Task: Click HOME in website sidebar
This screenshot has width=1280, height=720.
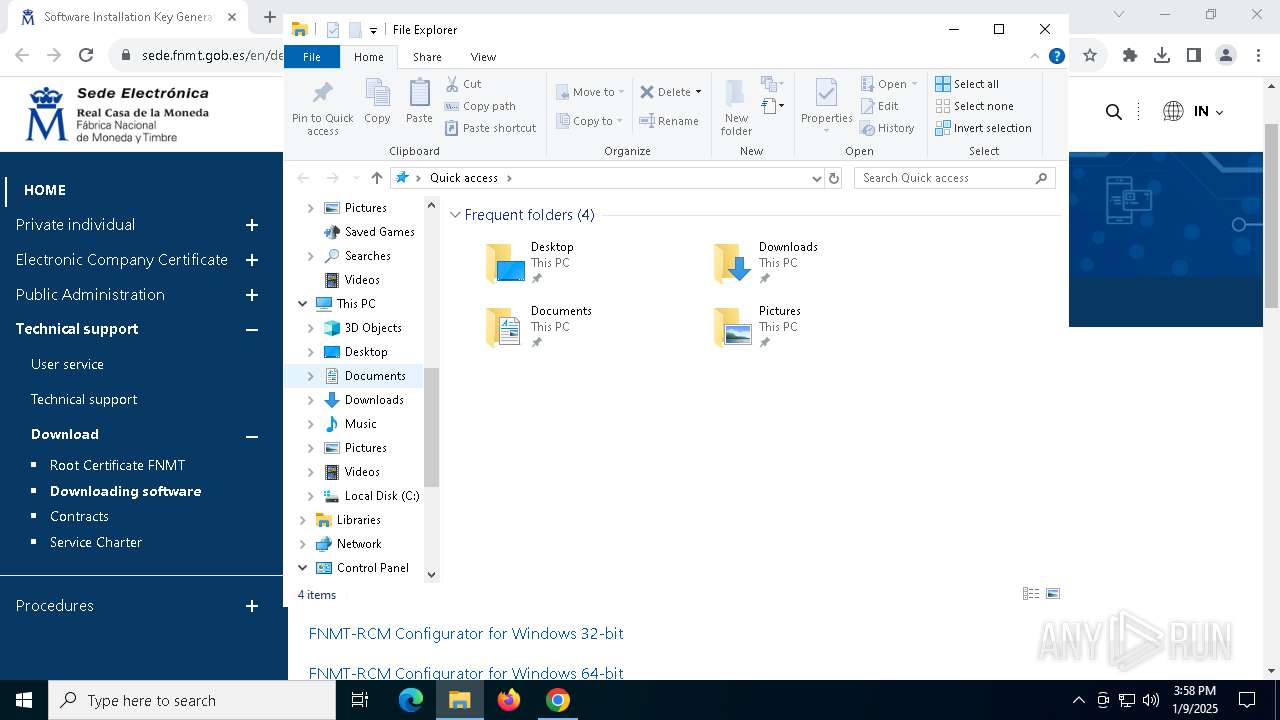Action: click(x=45, y=190)
